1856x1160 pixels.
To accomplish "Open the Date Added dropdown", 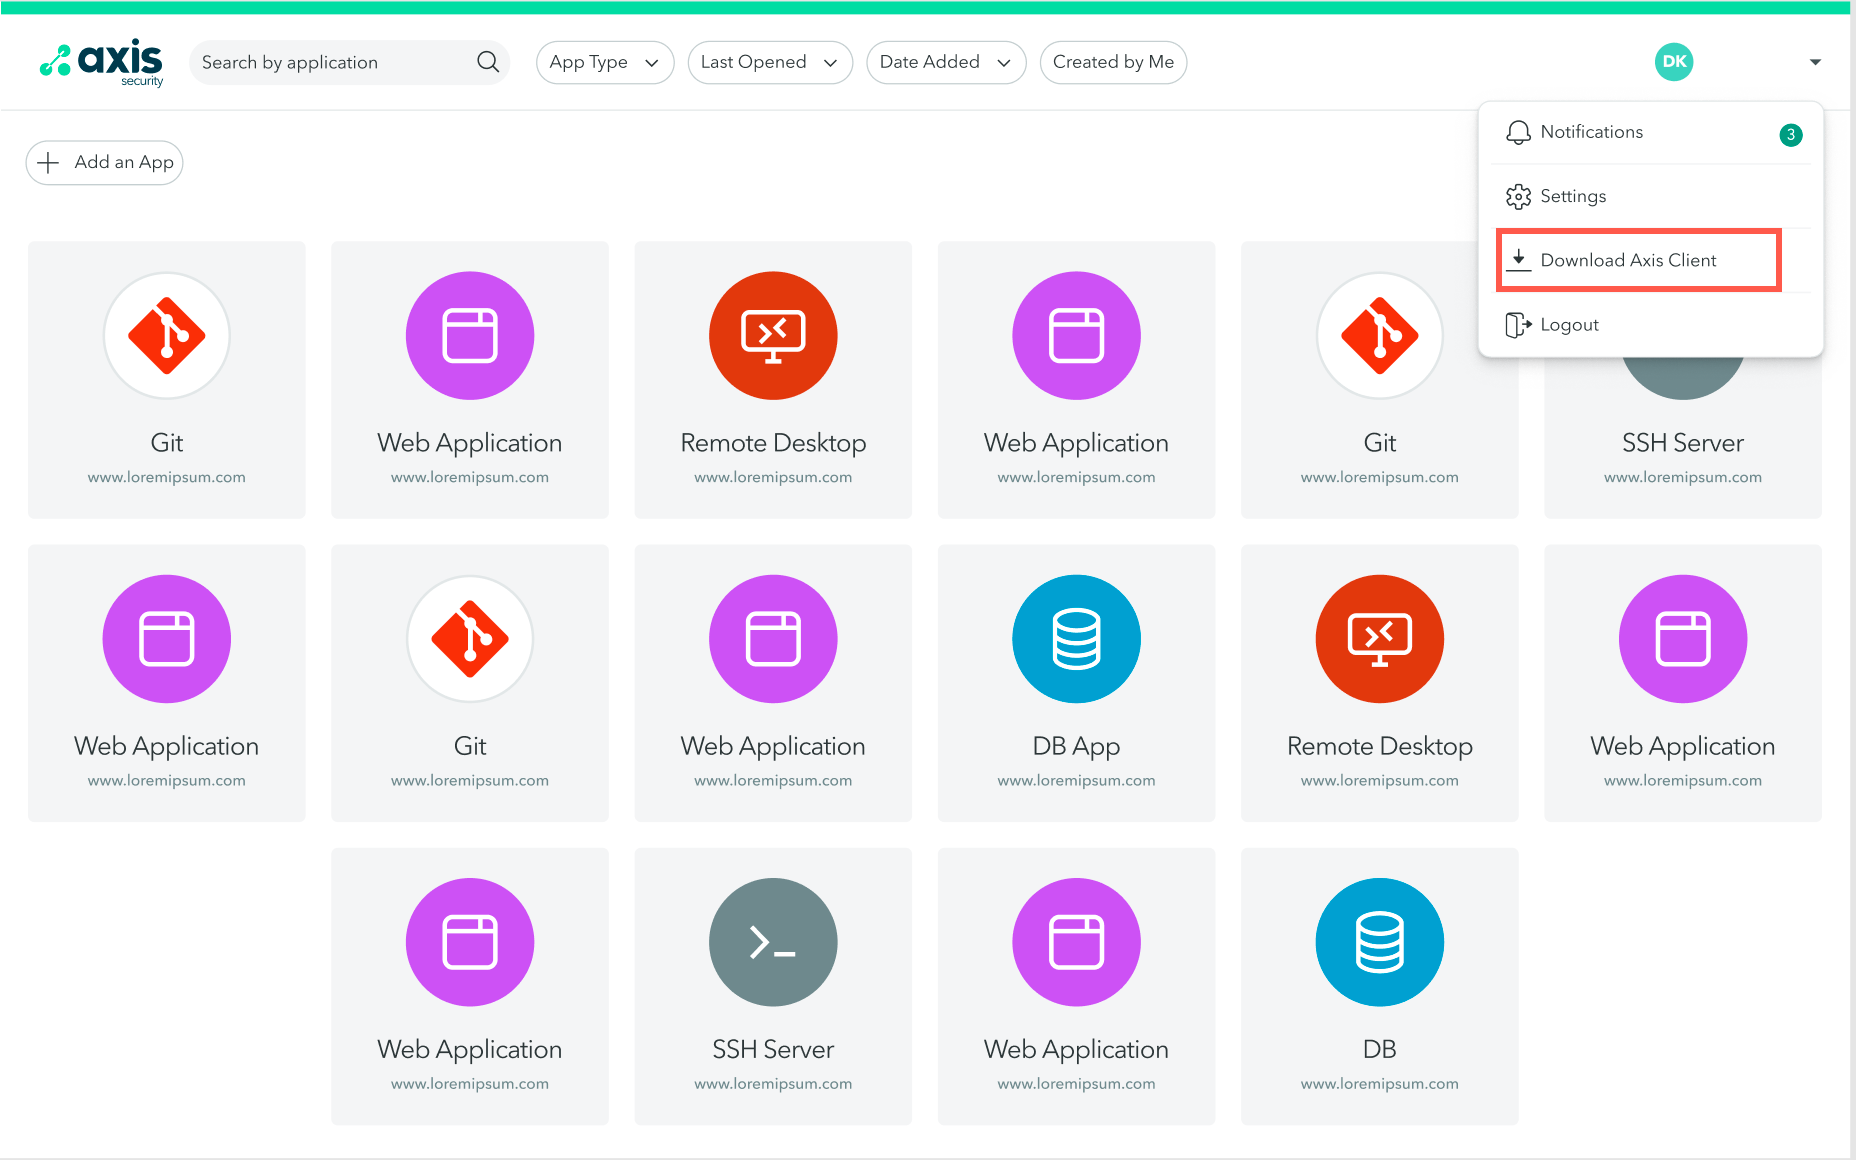I will 946,62.
